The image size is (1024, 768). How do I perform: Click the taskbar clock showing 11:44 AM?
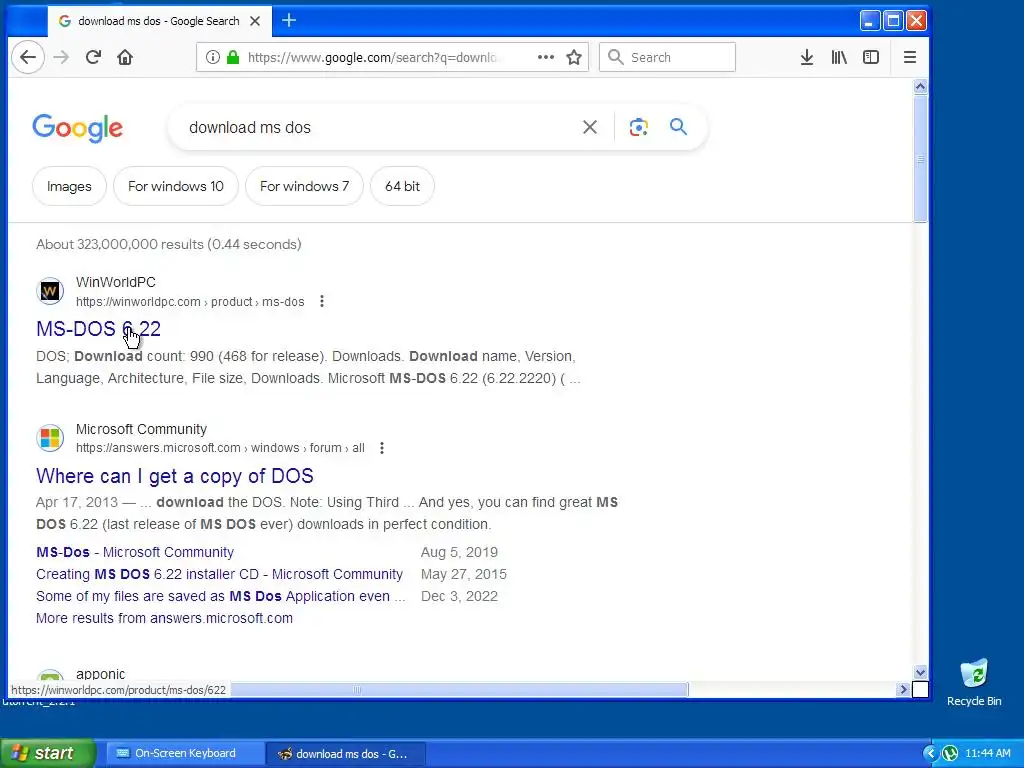click(x=987, y=754)
